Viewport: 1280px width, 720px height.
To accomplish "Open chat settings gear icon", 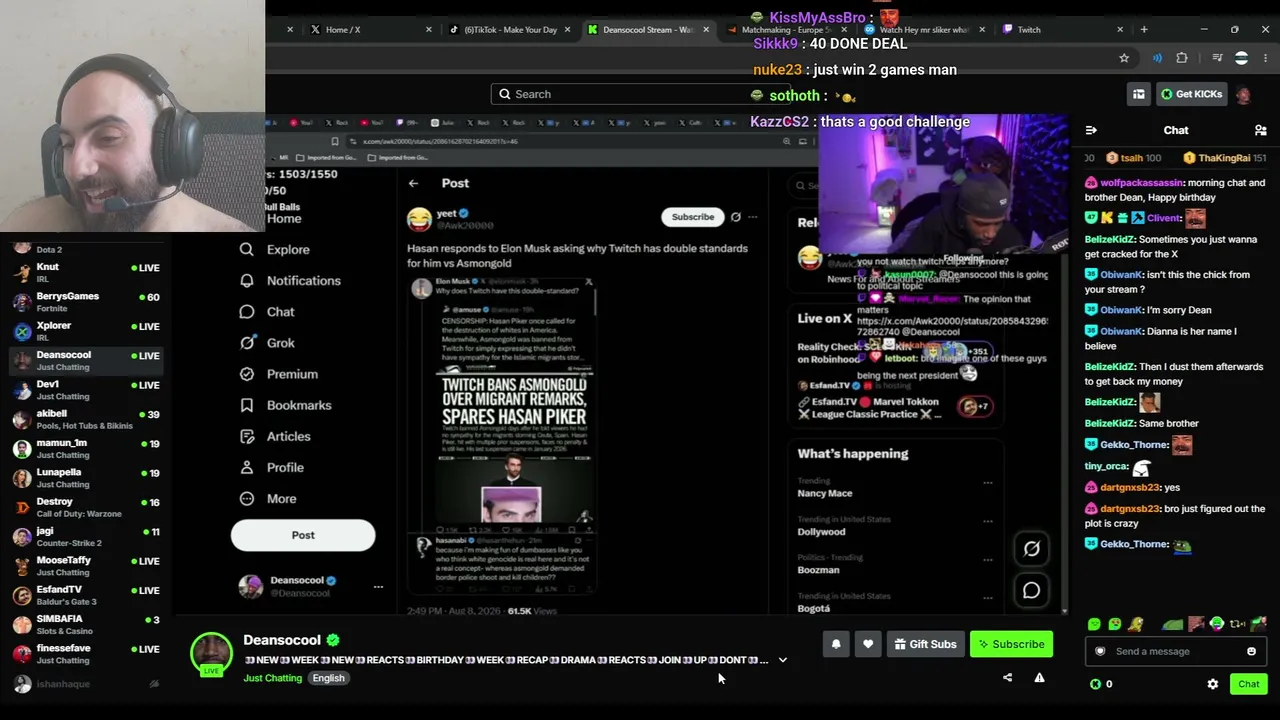I will click(1212, 684).
